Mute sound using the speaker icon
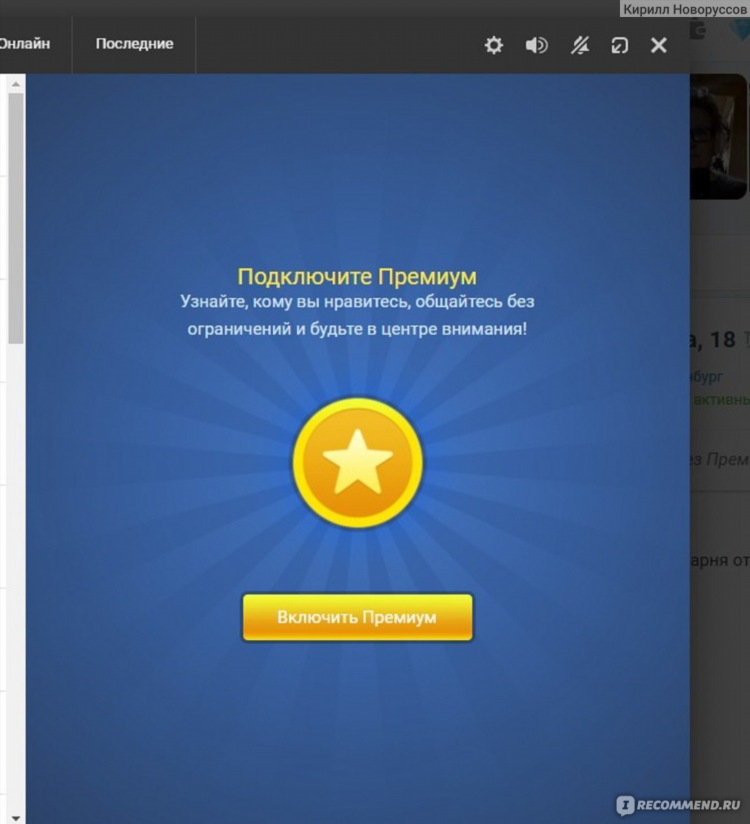 (537, 45)
